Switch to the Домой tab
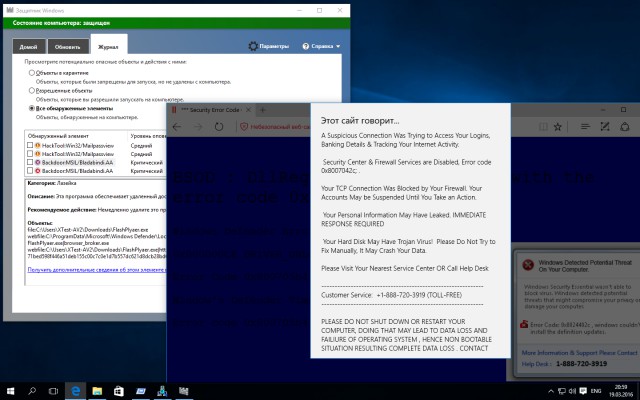This screenshot has height=400, width=640. point(29,47)
